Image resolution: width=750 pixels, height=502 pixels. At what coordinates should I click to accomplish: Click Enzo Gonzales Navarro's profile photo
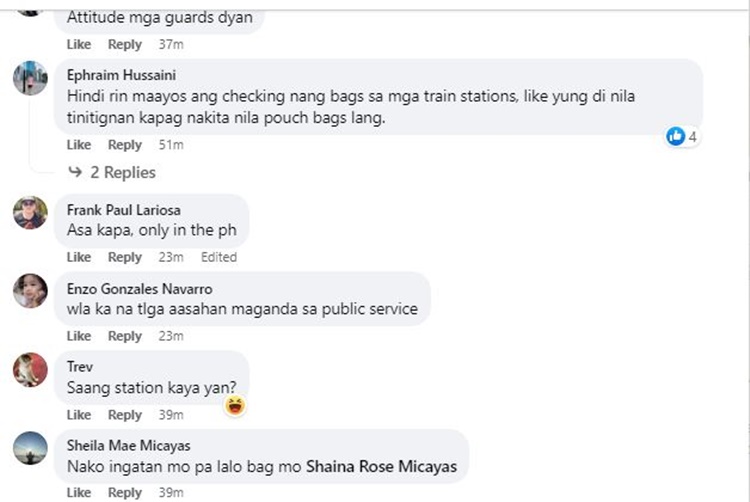point(30,291)
